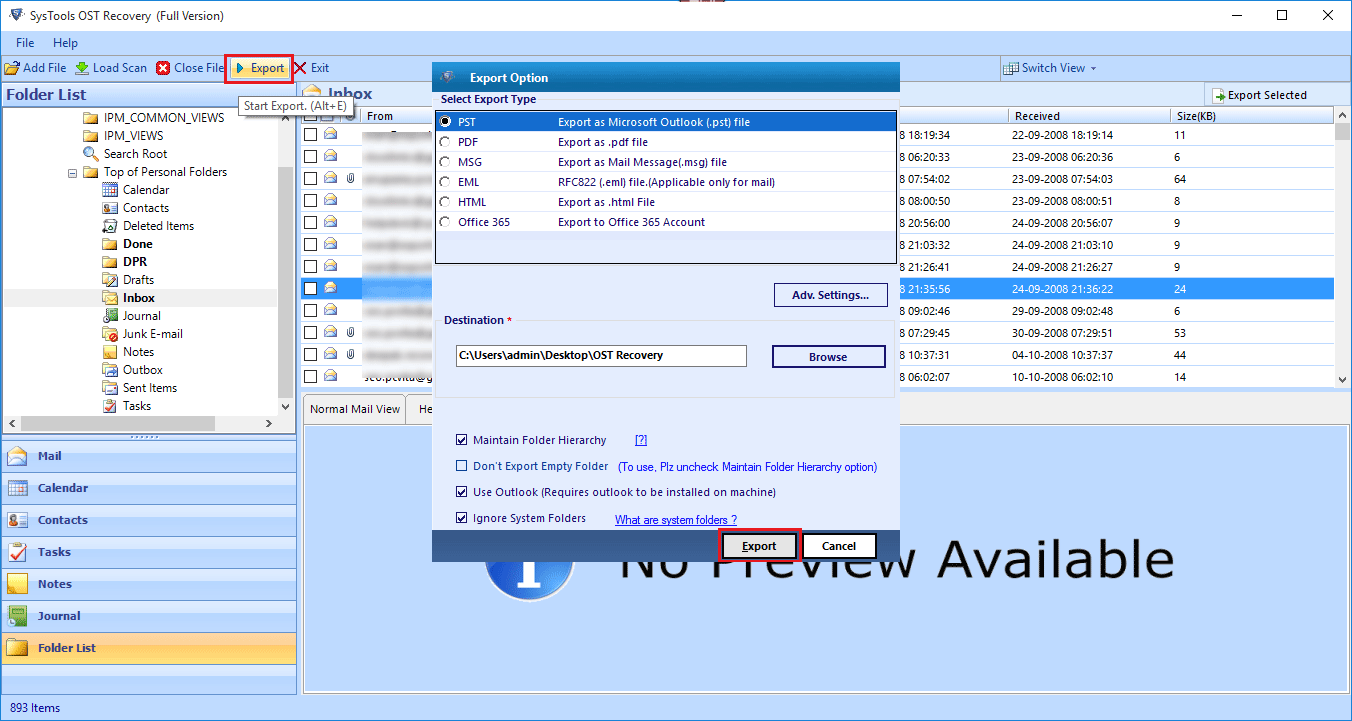1352x721 pixels.
Task: Open the Tasks navigation pane
Action: click(149, 552)
